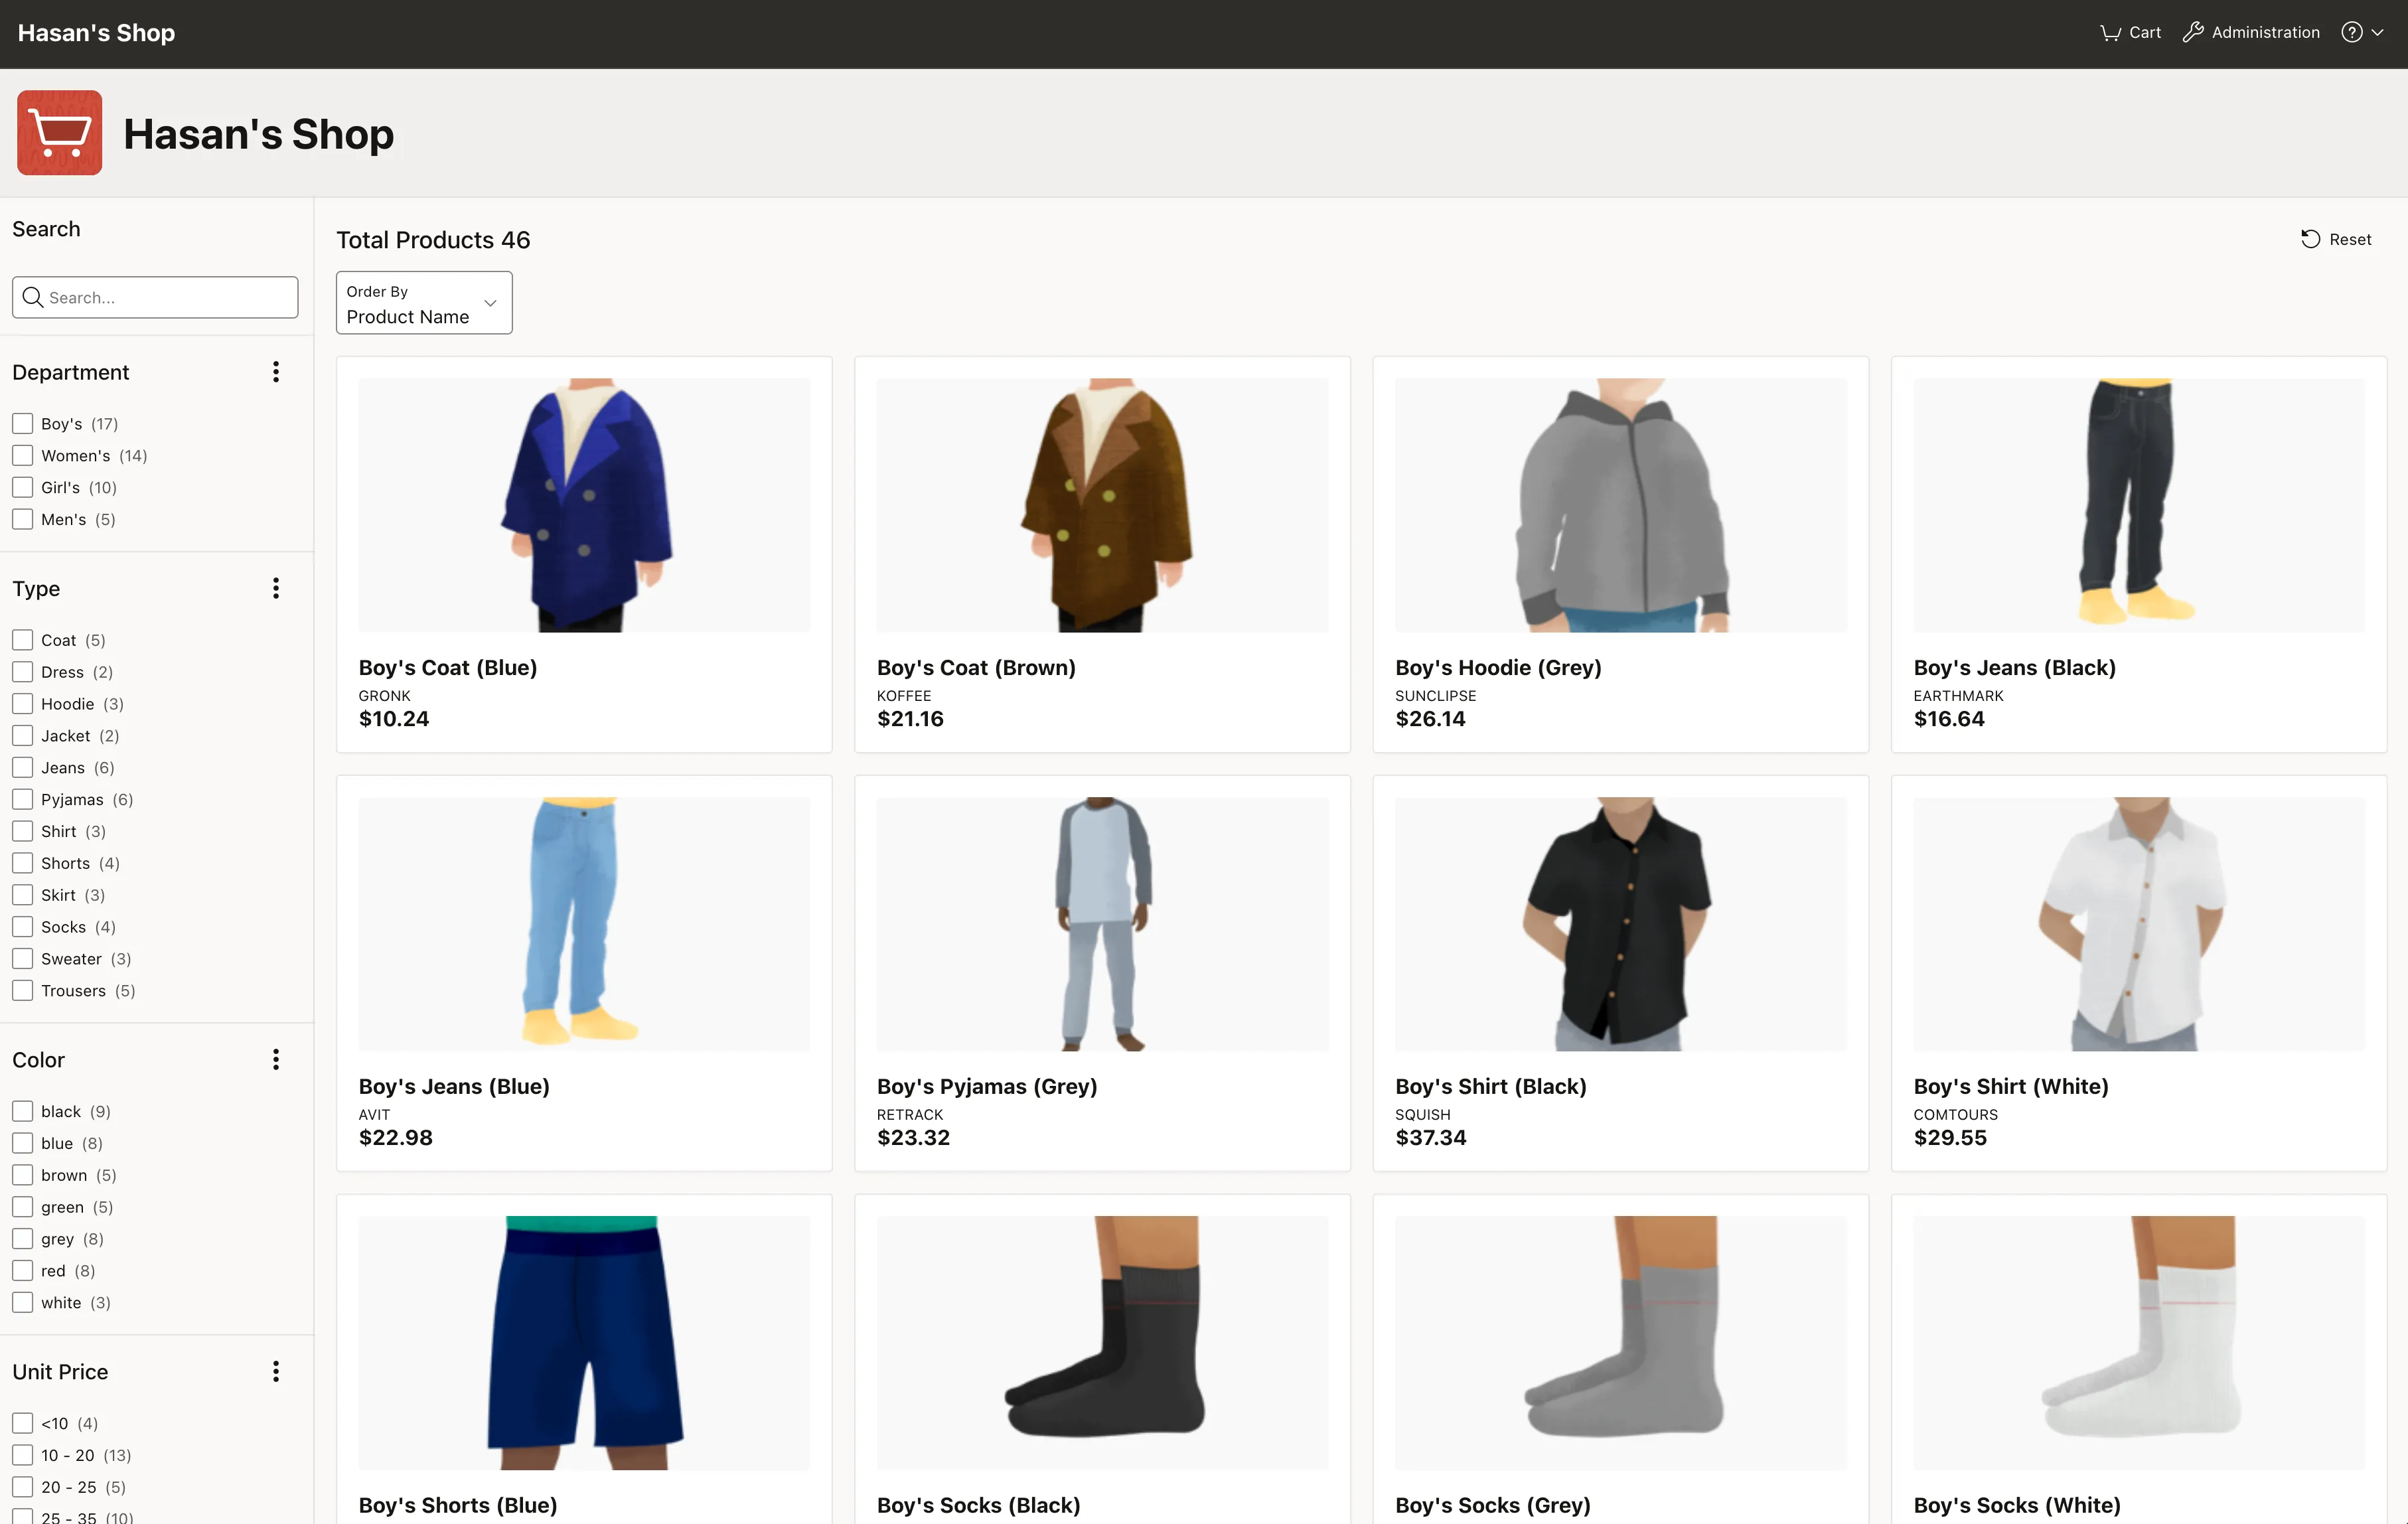This screenshot has height=1524, width=2408.
Task: Check the black color filter
Action: pyautogui.click(x=23, y=1112)
